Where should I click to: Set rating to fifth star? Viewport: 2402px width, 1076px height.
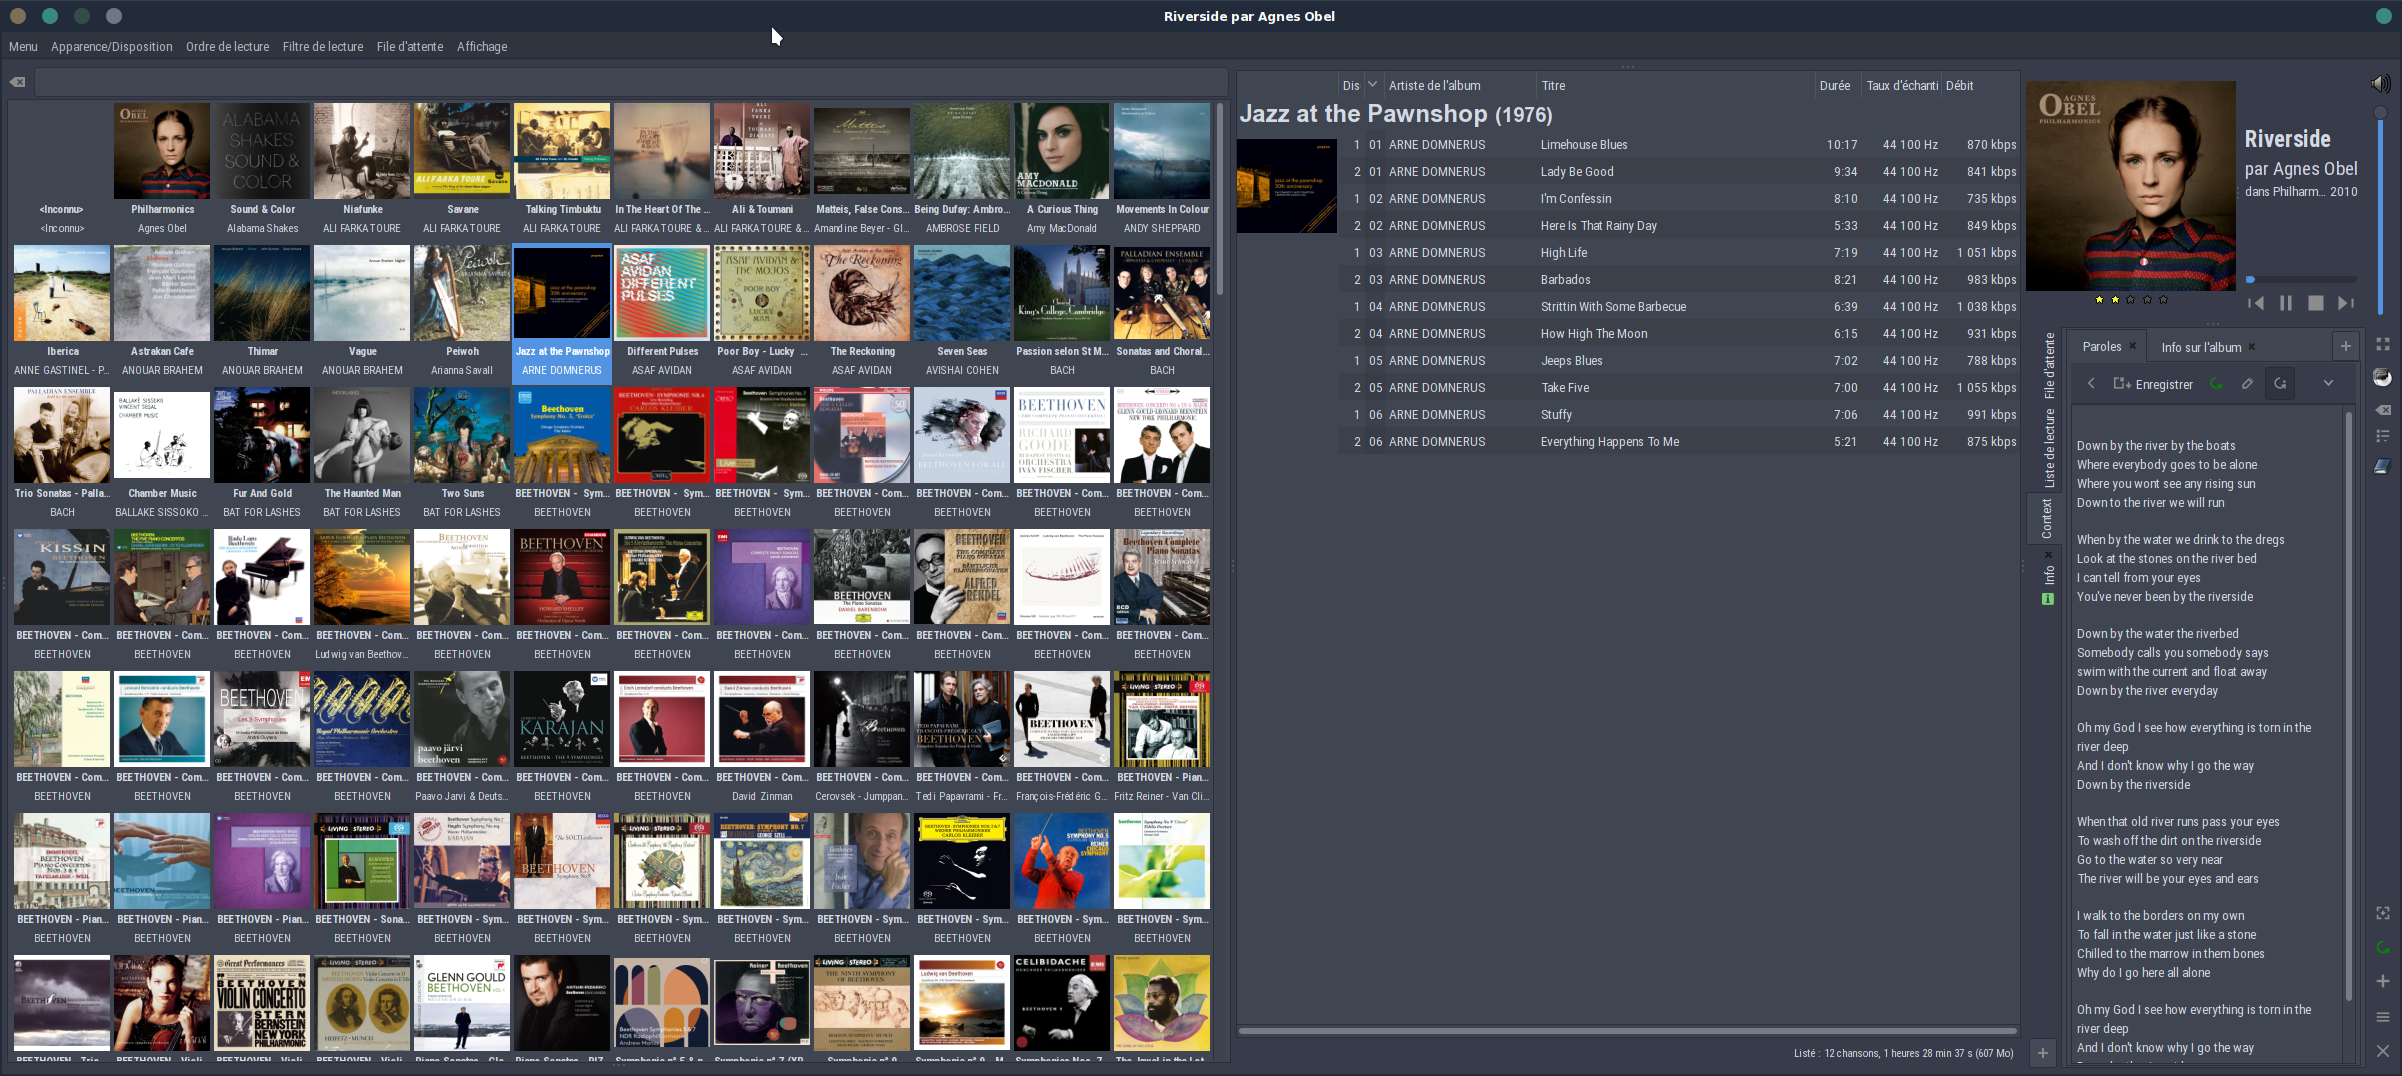[2163, 299]
